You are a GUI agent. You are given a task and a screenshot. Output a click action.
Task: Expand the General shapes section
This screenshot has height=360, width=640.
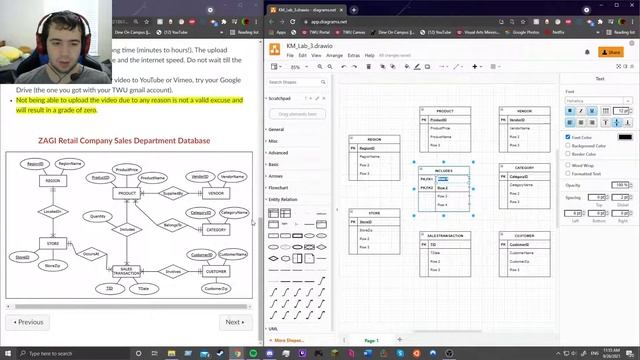(276, 129)
